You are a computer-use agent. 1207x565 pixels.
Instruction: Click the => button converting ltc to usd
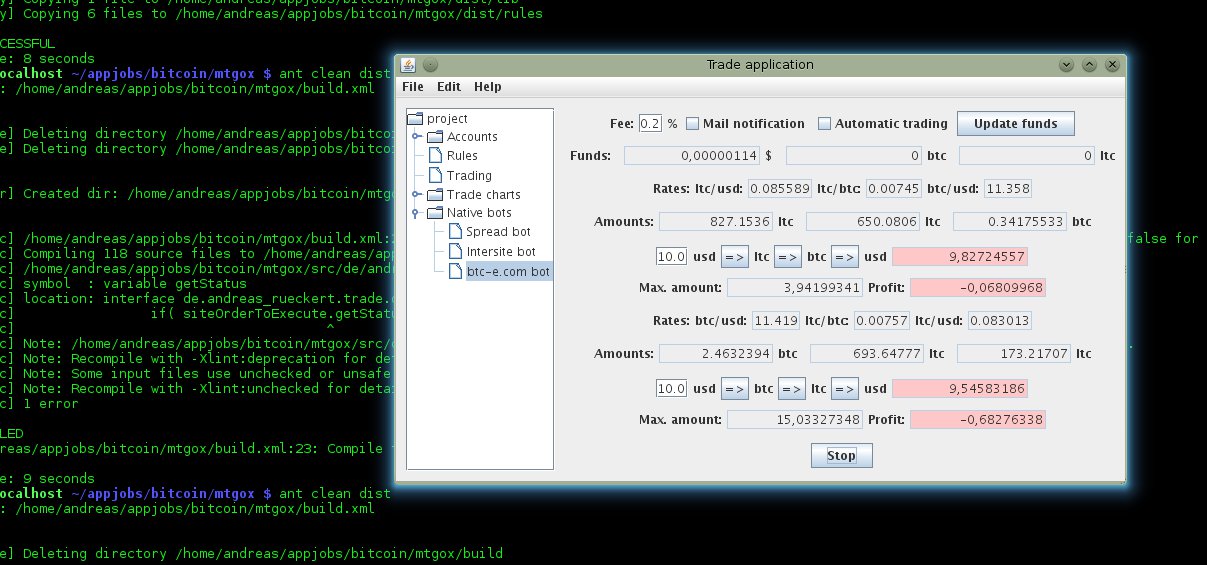click(x=845, y=388)
